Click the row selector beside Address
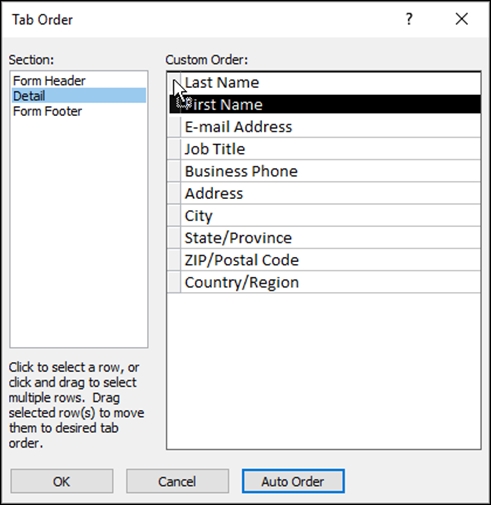This screenshot has height=505, width=491. click(x=174, y=193)
